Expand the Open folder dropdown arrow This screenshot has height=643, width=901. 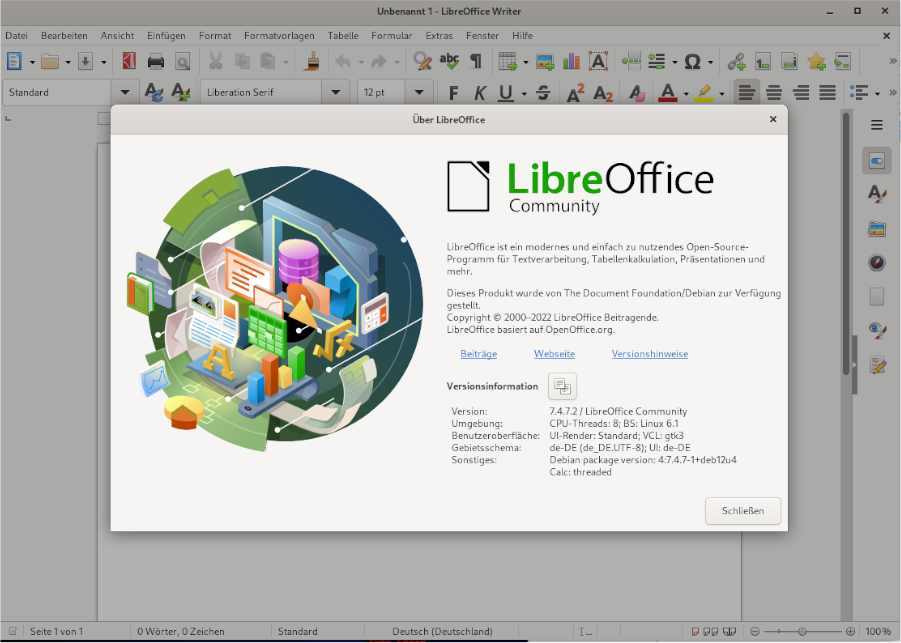point(68,62)
